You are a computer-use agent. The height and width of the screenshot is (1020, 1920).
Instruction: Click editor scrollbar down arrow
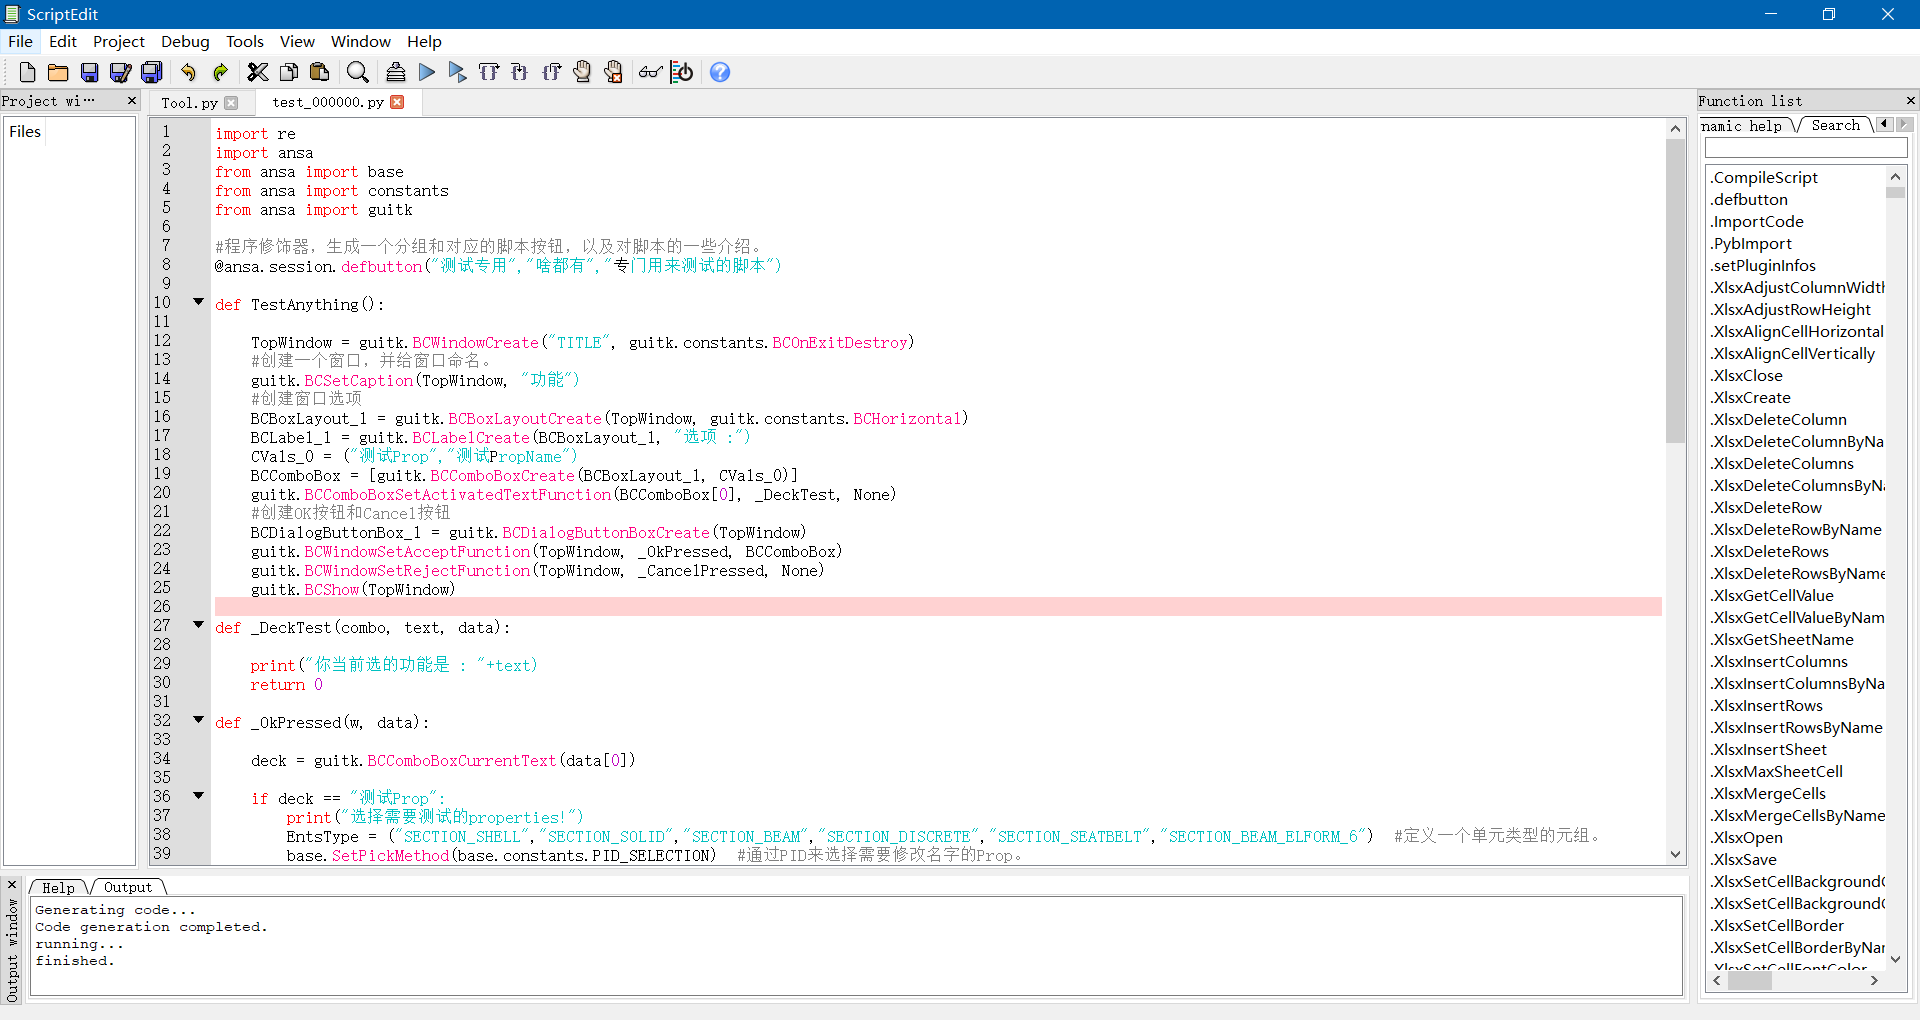point(1676,855)
